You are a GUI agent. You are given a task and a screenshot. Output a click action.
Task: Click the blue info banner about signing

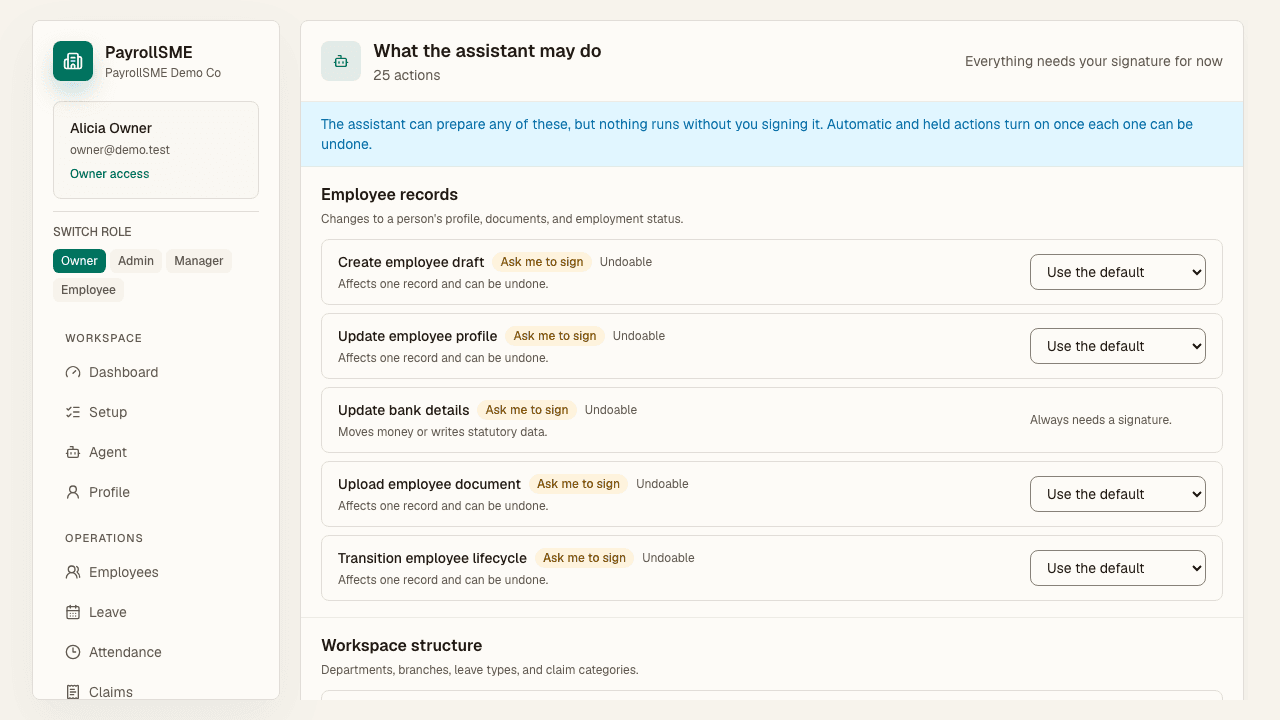pos(772,134)
